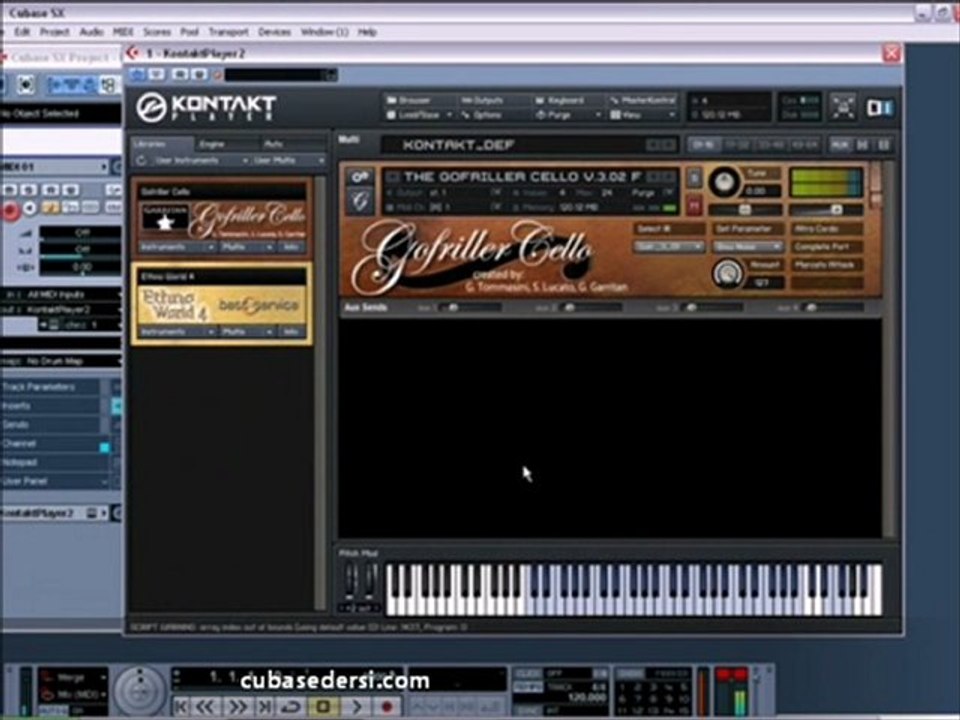Adjust the instrument volume slider
The width and height of the screenshot is (960, 720).
[826, 210]
